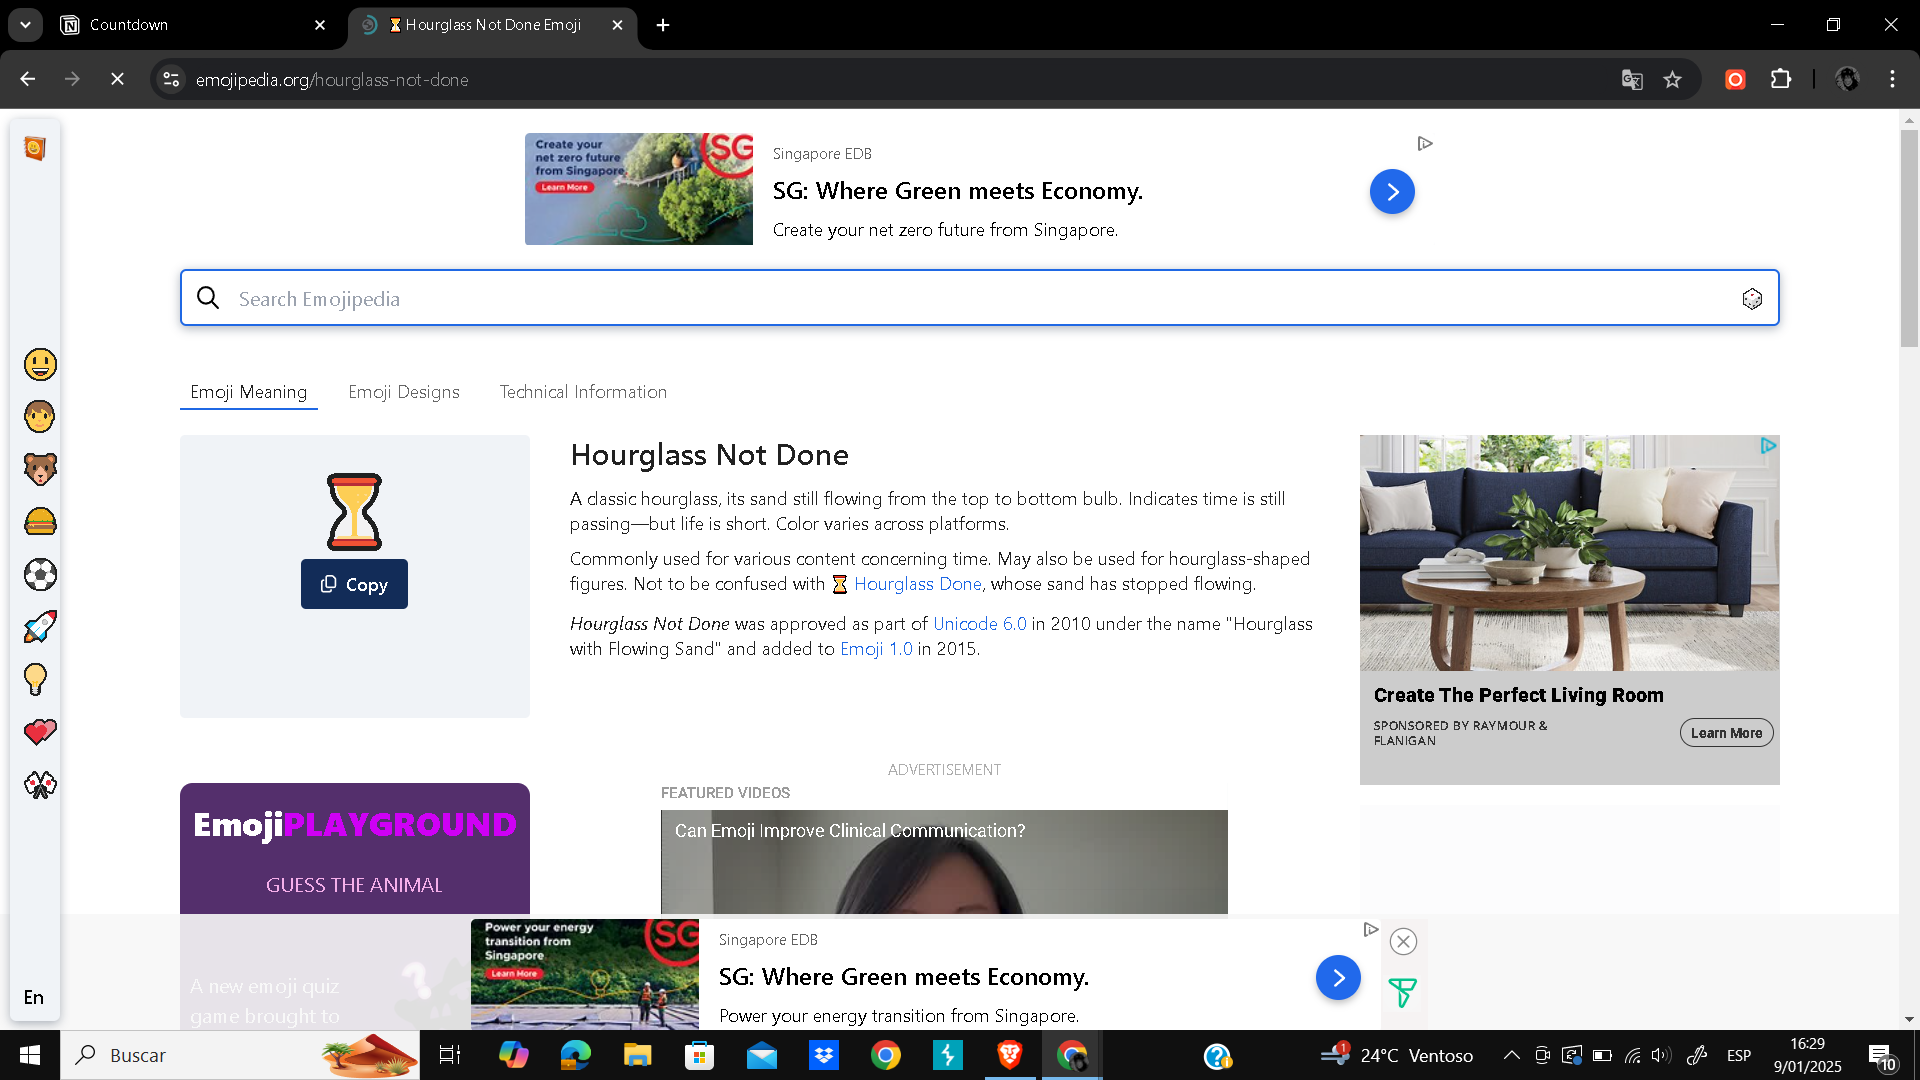Click the top ad blue arrow button
This screenshot has width=1920, height=1080.
[x=1392, y=191]
